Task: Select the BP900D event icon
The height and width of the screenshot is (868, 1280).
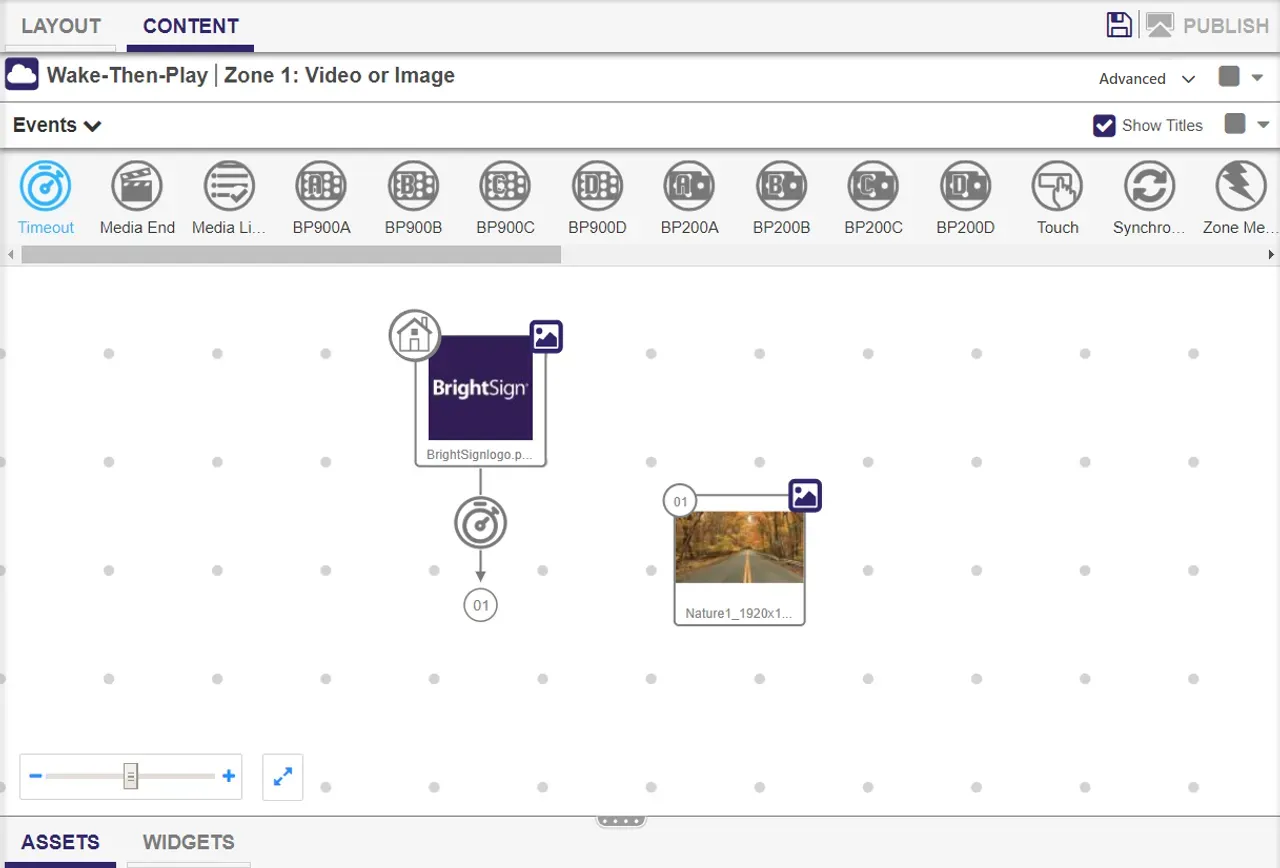Action: (x=597, y=186)
